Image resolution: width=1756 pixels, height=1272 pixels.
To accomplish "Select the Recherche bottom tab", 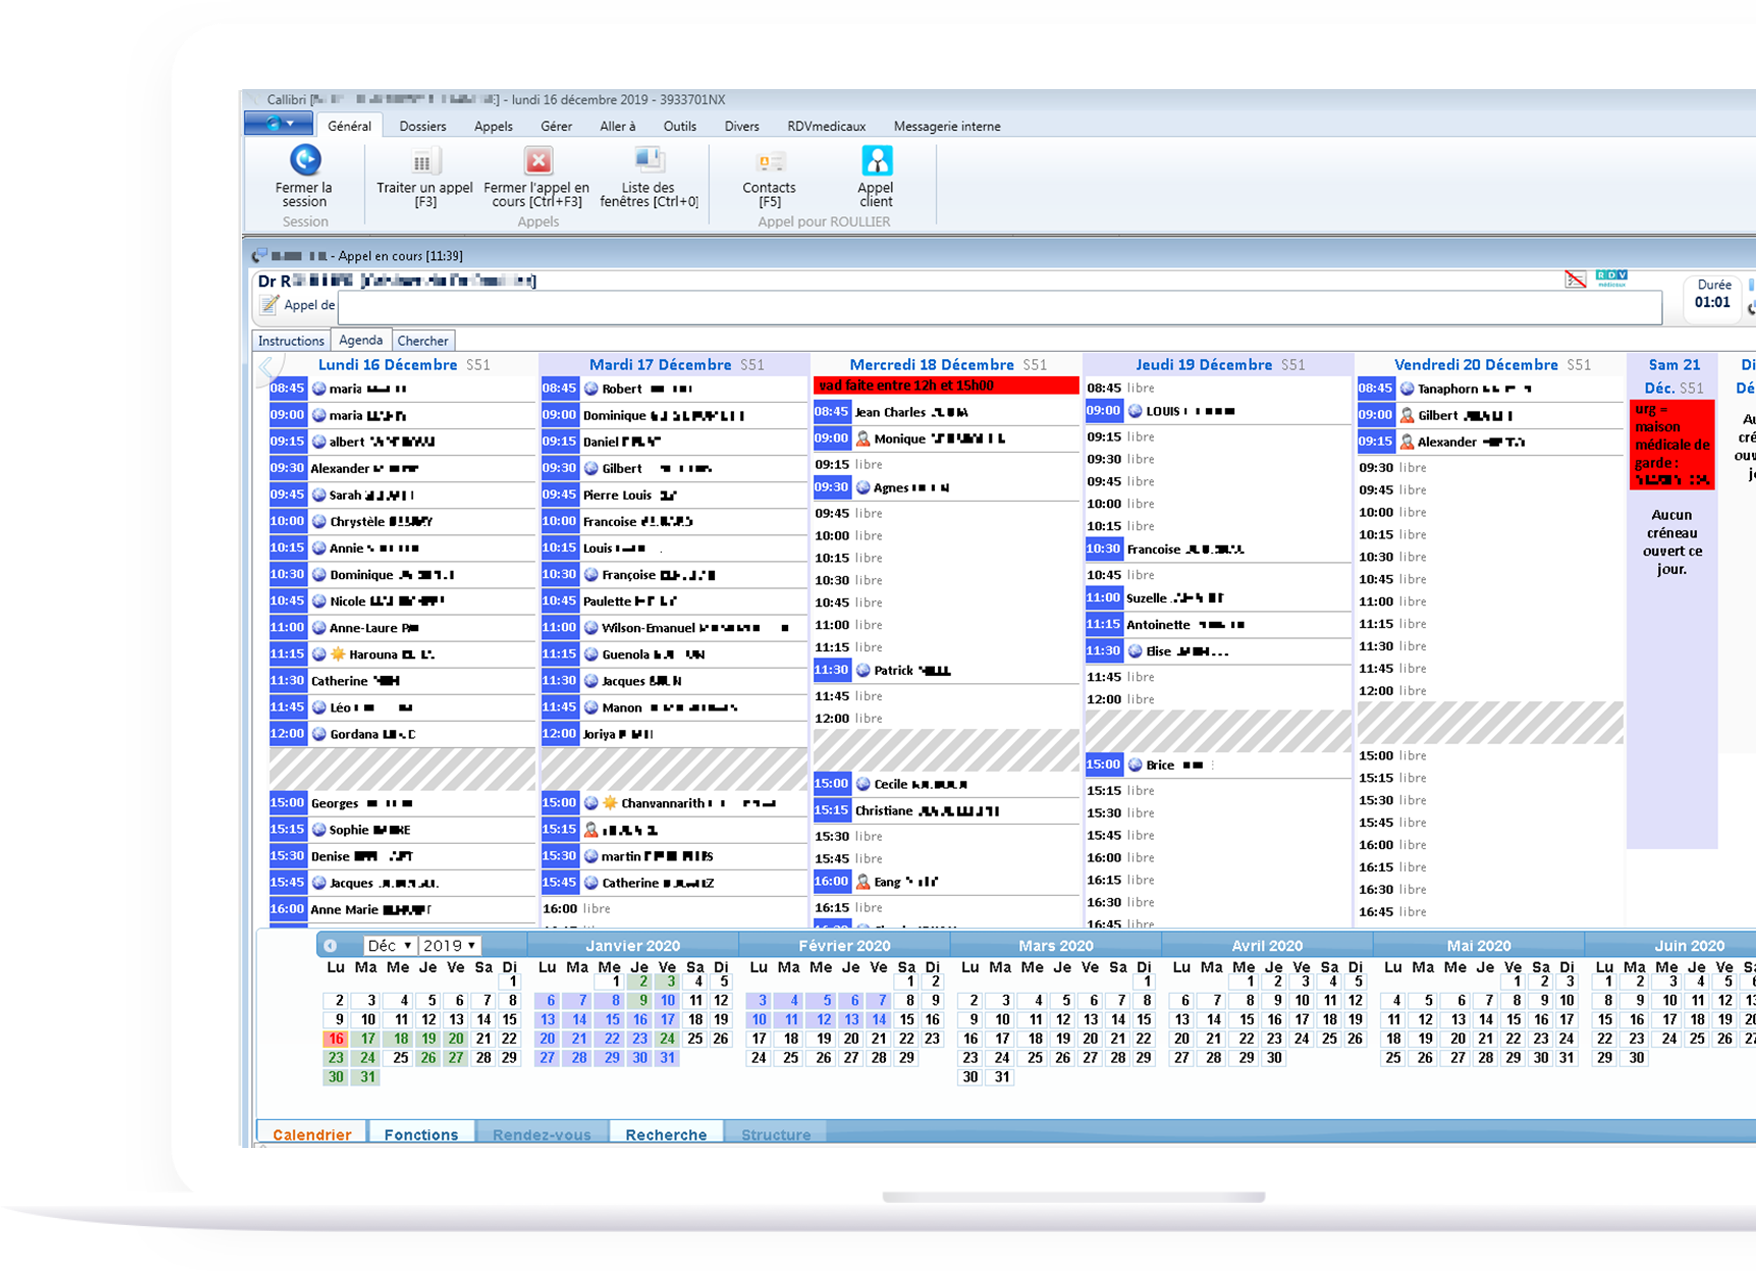I will tap(666, 1134).
